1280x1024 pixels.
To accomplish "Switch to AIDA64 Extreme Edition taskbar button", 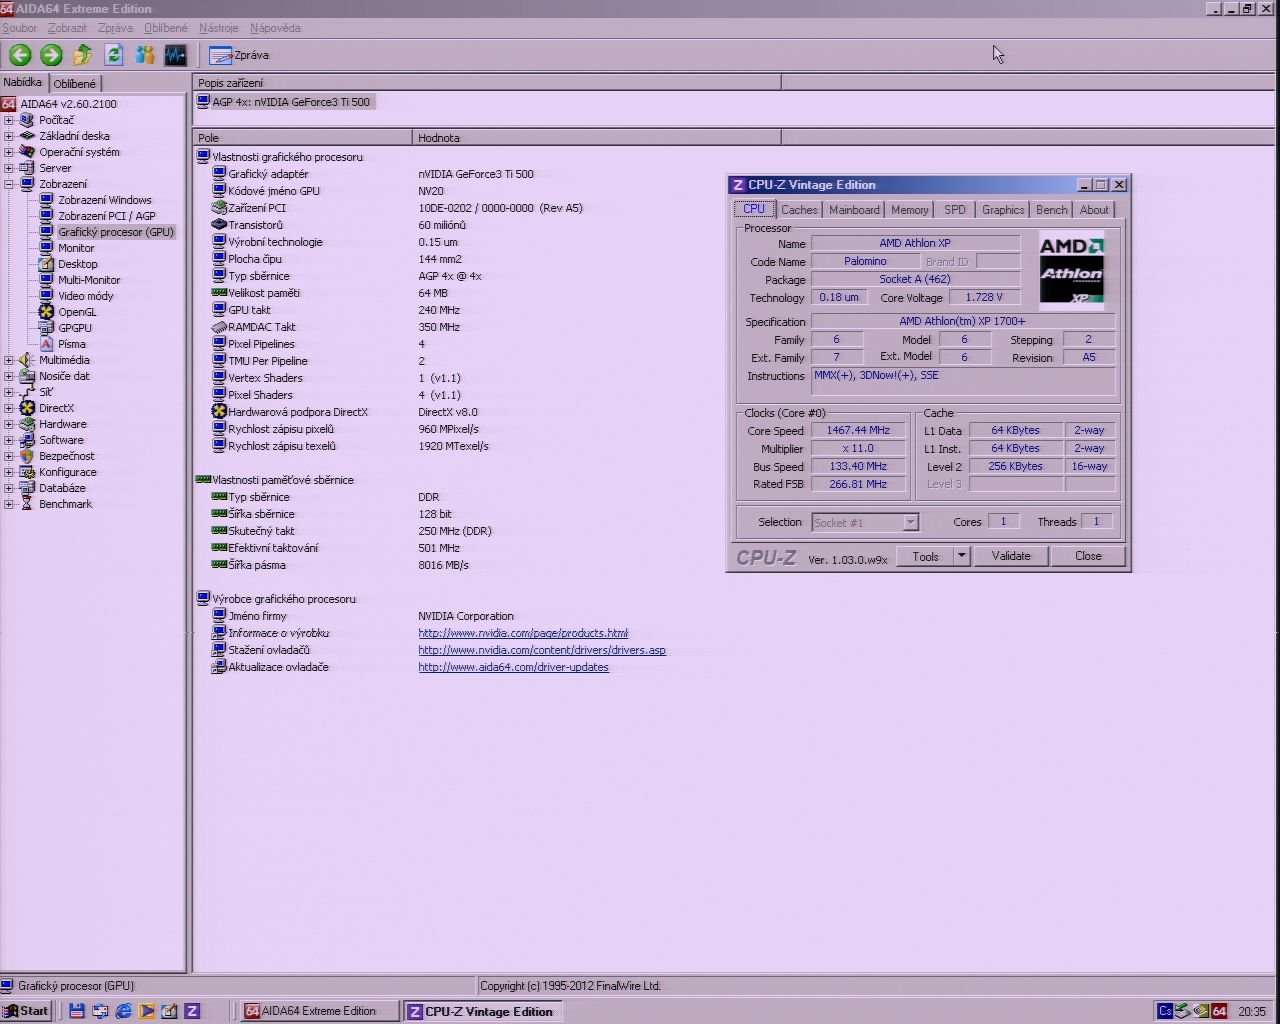I will click(x=318, y=1011).
